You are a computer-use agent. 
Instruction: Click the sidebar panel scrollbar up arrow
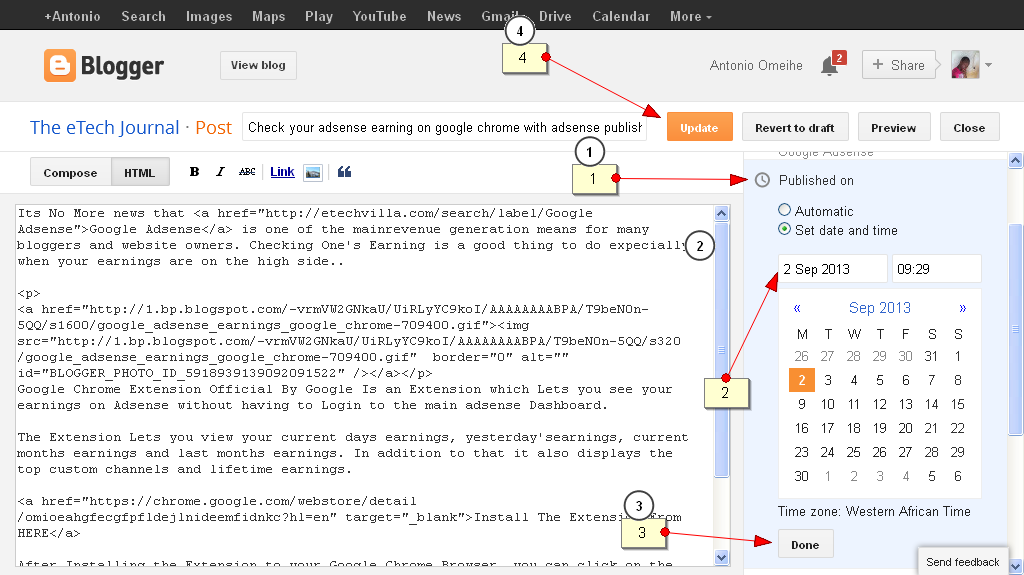[1016, 160]
